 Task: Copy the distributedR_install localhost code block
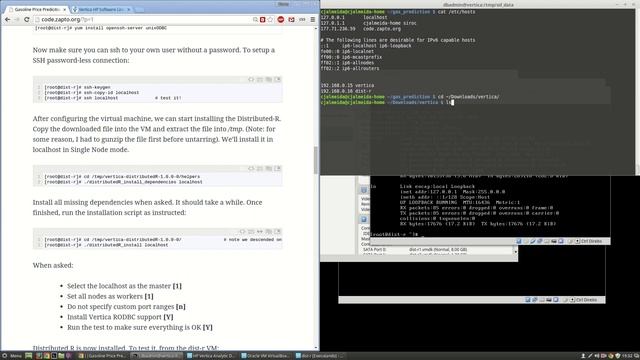pos(269,231)
